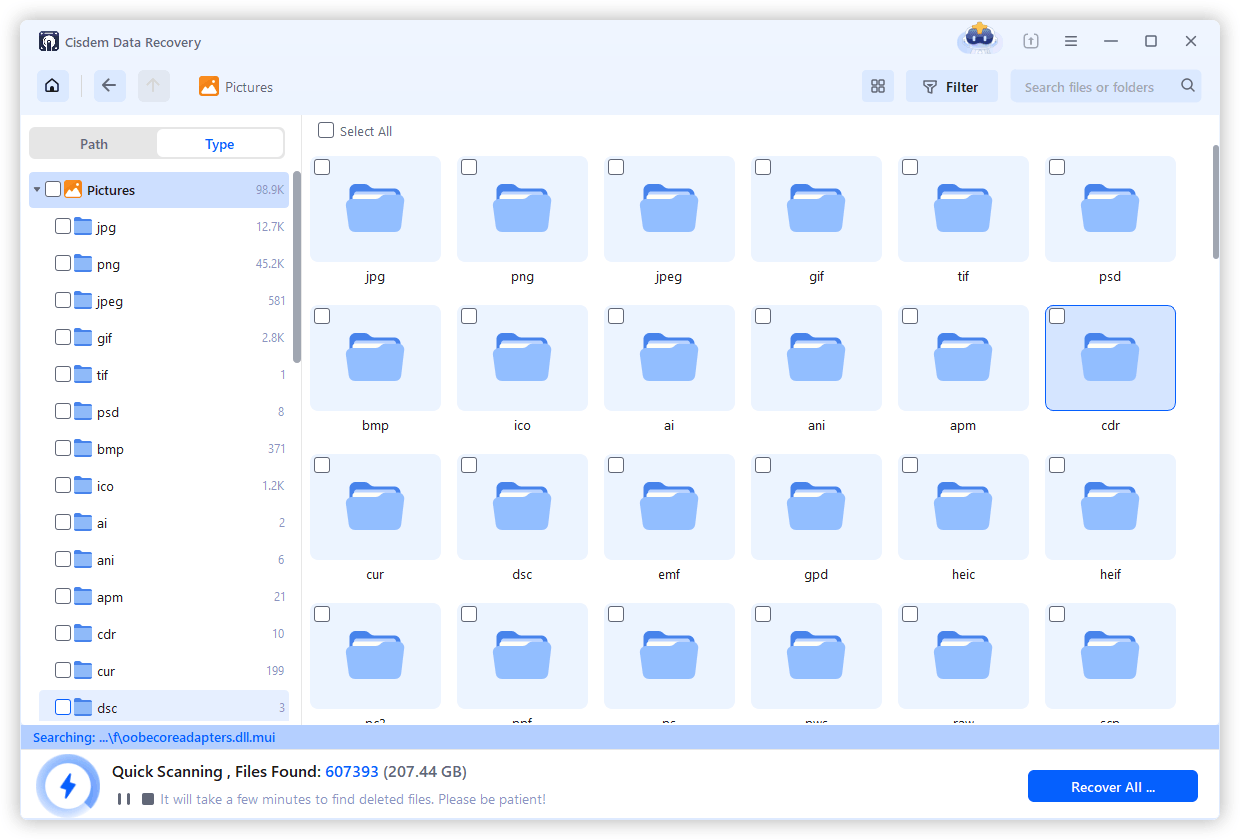Viewport: 1240px width, 840px height.
Task: Check the jpg folder checkbox in the sidebar
Action: pyautogui.click(x=61, y=226)
